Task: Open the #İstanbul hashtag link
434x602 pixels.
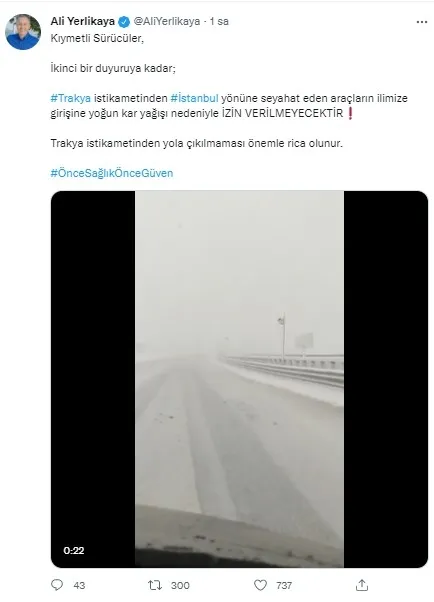Action: click(x=194, y=98)
